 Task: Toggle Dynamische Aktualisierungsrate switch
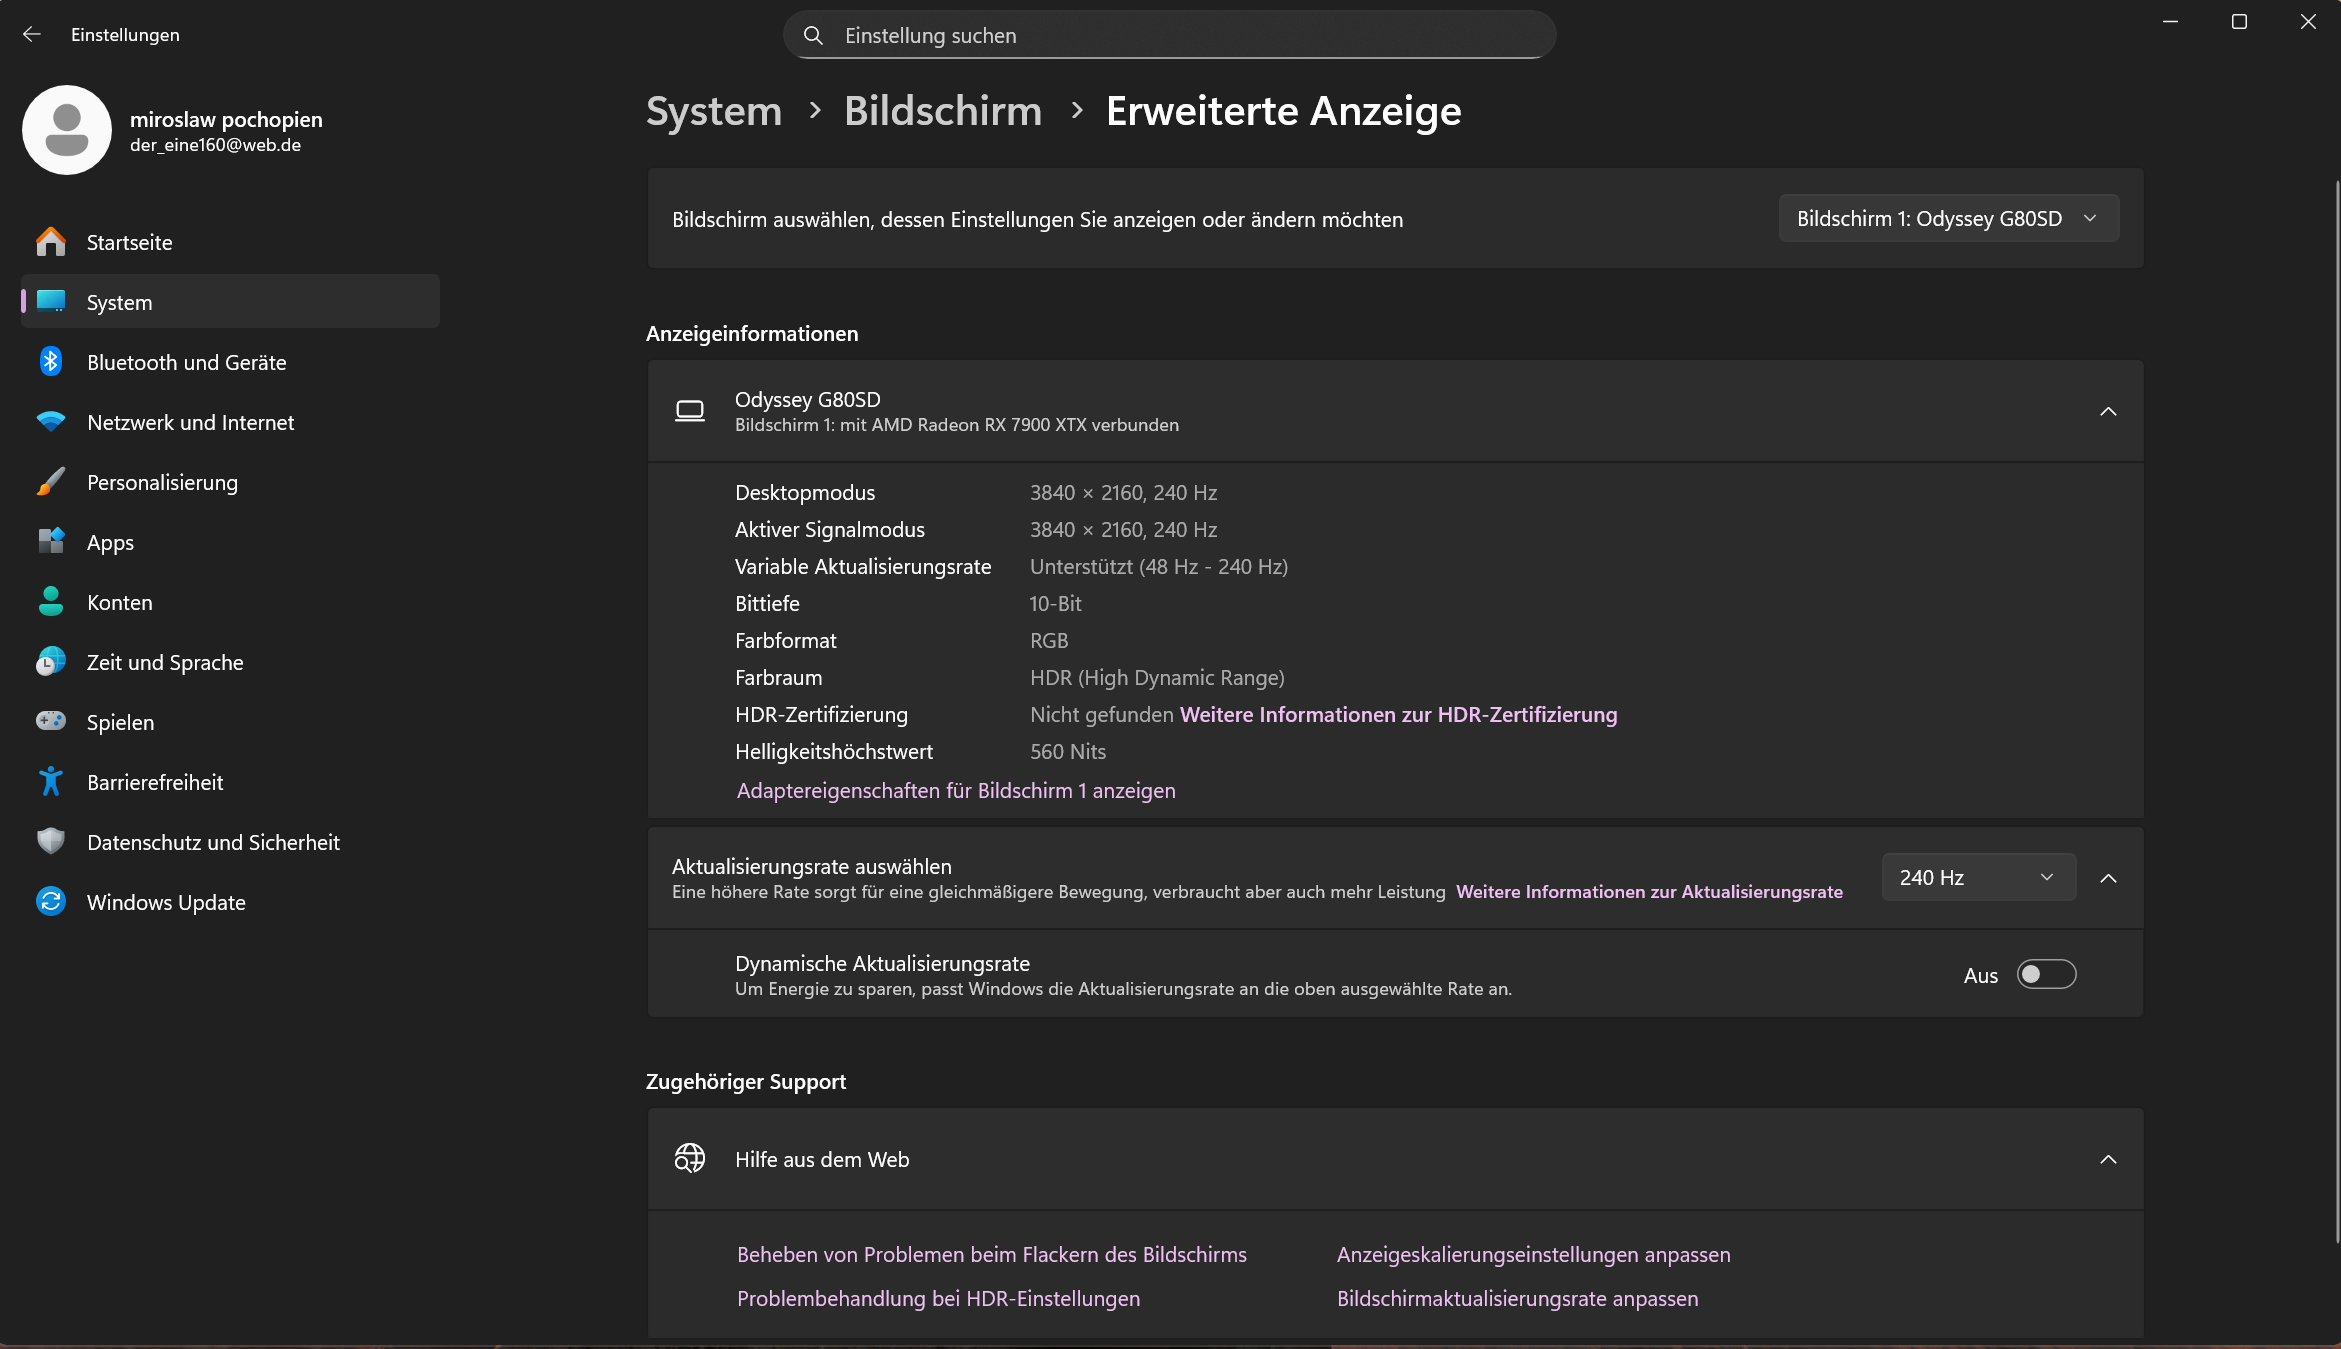[x=2046, y=974]
